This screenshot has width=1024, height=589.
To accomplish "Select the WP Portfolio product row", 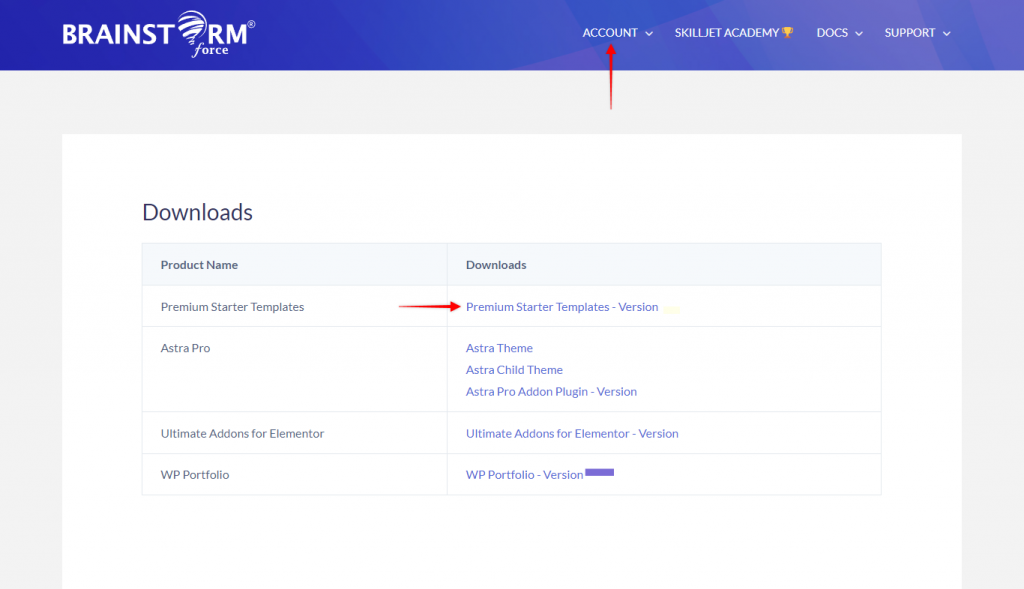I will click(x=197, y=474).
